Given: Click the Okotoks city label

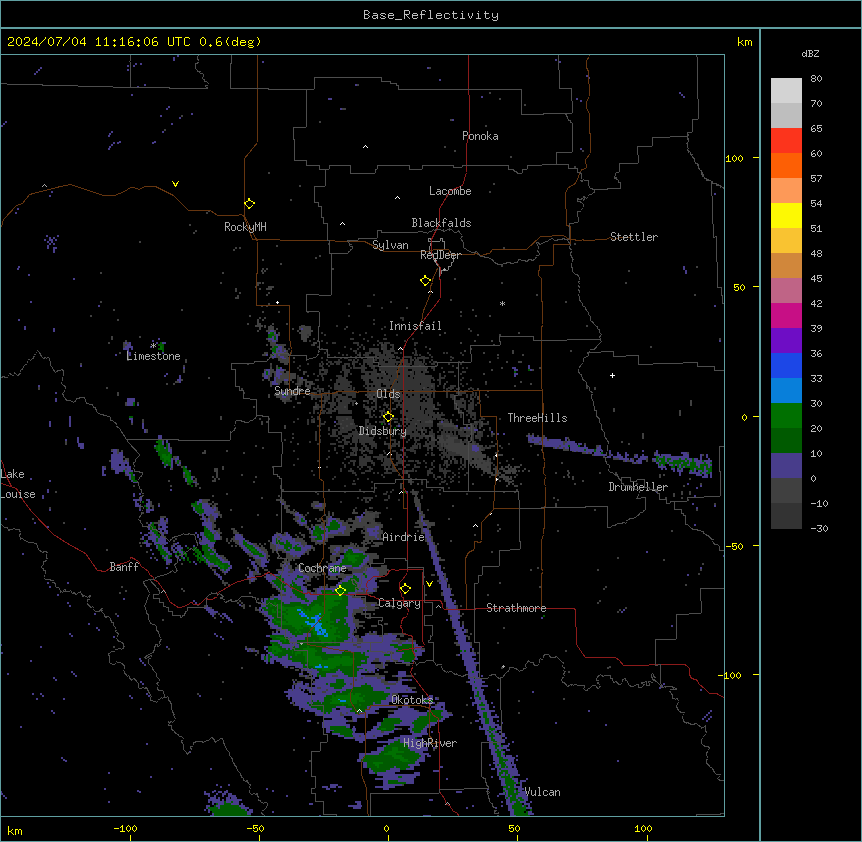Looking at the screenshot, I should point(412,700).
